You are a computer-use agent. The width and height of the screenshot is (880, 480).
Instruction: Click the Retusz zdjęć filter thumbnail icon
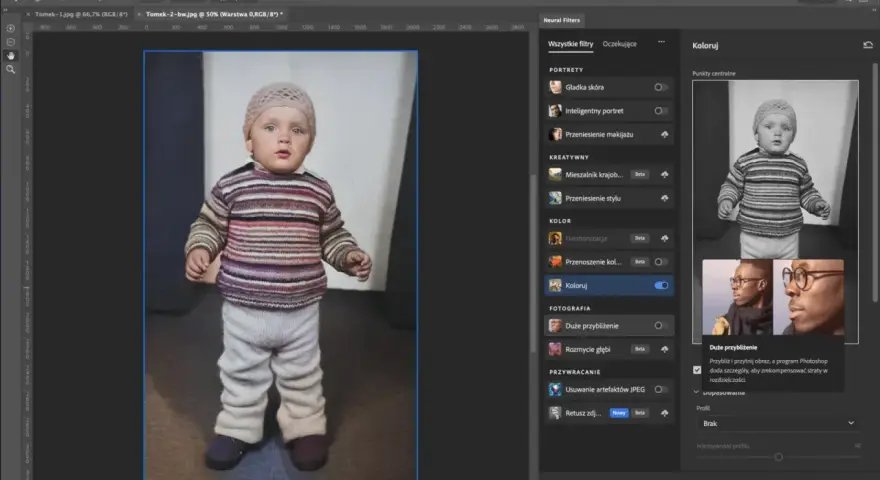coord(555,413)
